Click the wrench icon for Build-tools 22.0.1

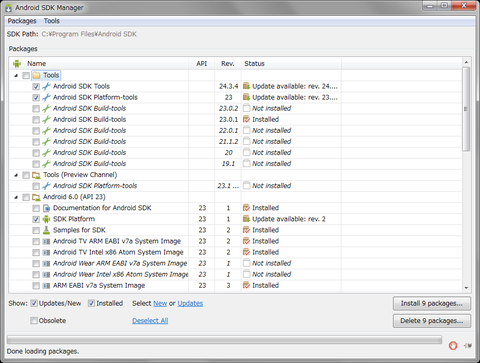46,130
